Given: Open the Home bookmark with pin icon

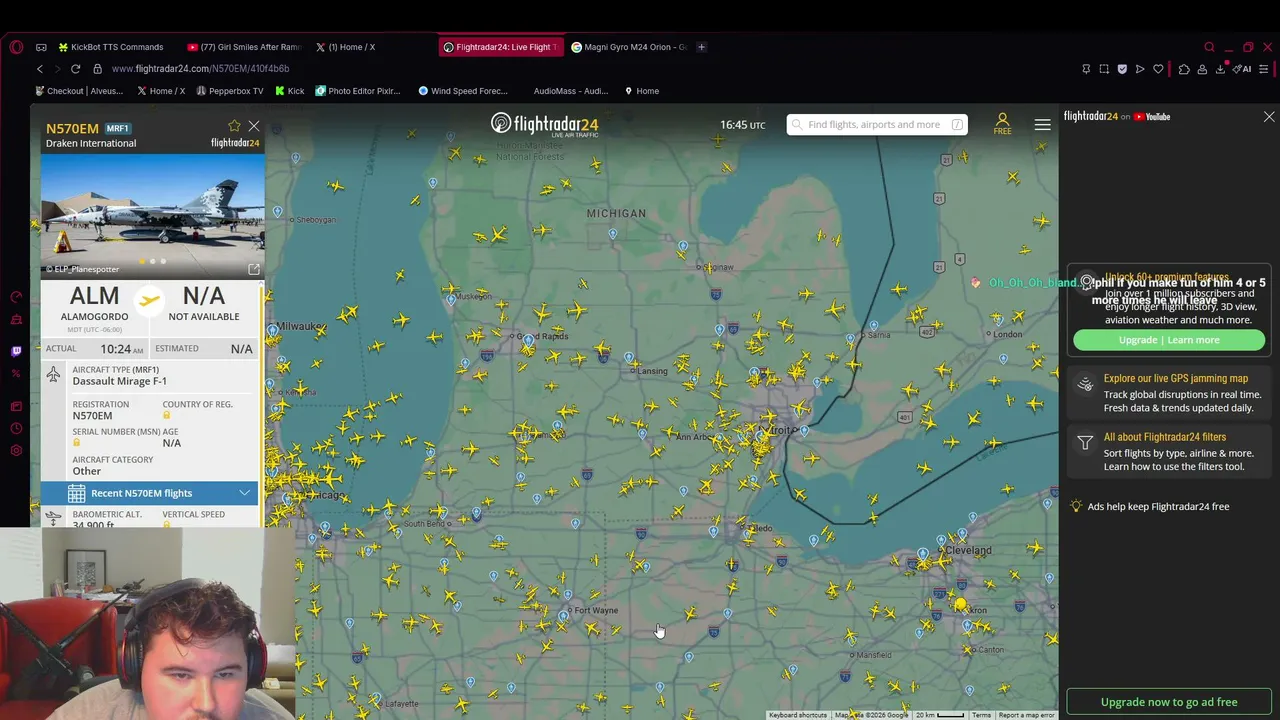Looking at the screenshot, I should [642, 91].
